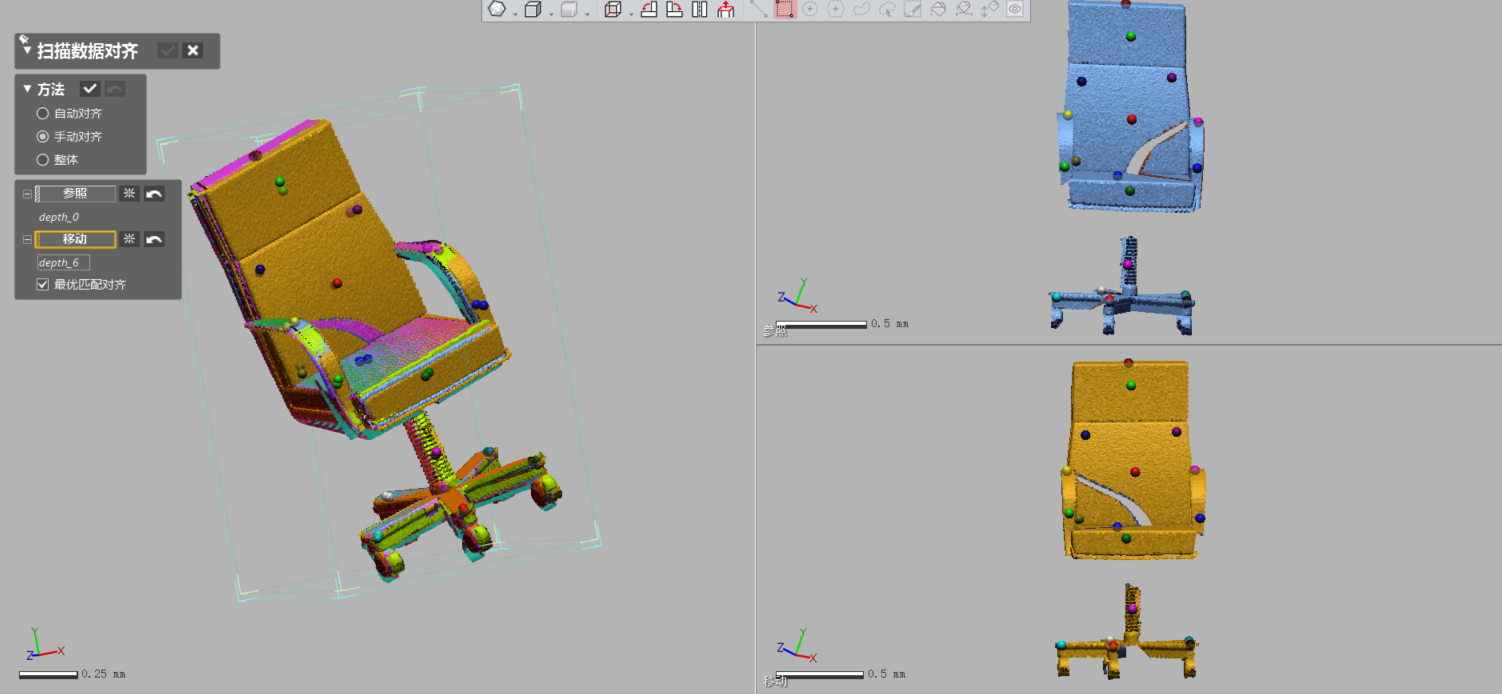Screen dimensions: 1502x694
Task: Select the rectangle selection tool
Action: [785, 10]
